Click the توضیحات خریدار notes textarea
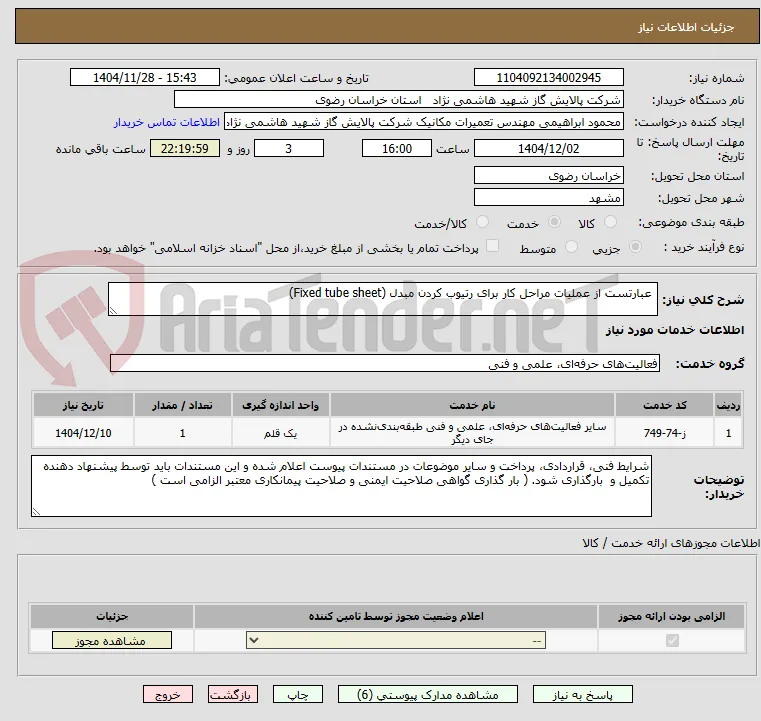Screen dimensions: 761x721 [x=341, y=486]
